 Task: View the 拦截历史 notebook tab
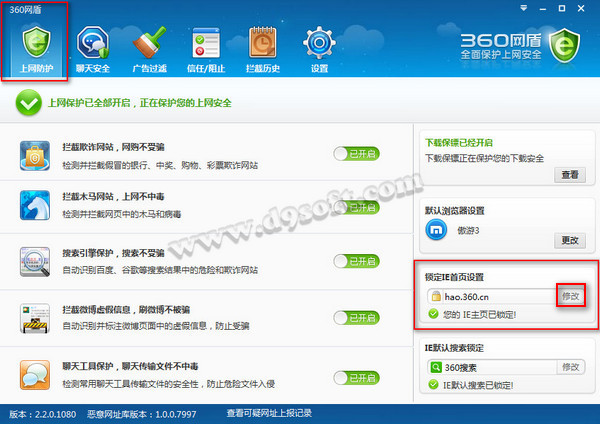[262, 49]
